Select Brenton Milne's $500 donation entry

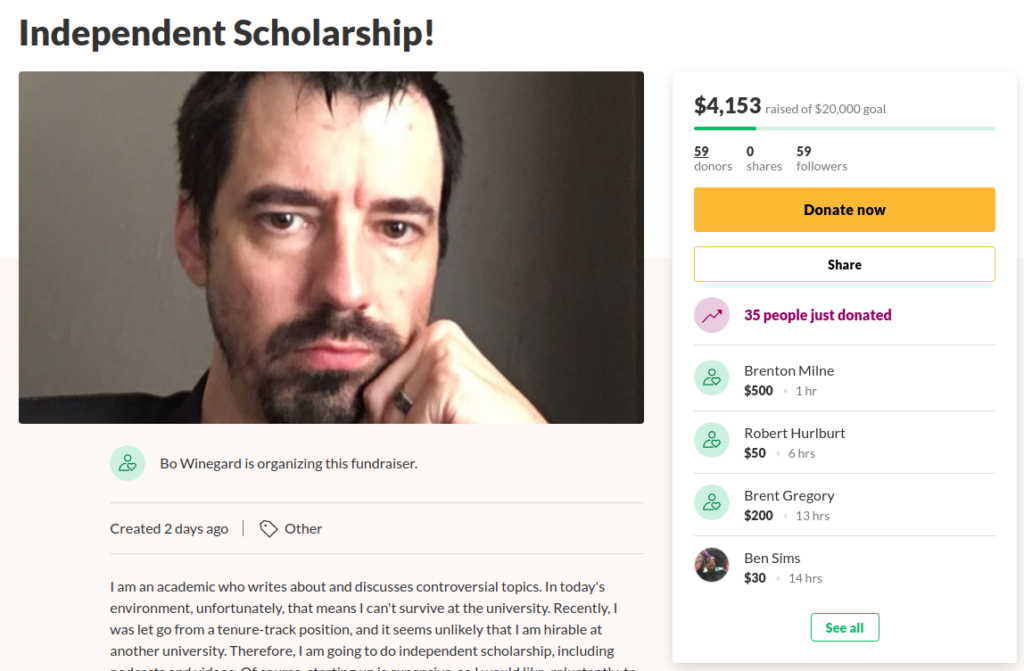tap(844, 378)
